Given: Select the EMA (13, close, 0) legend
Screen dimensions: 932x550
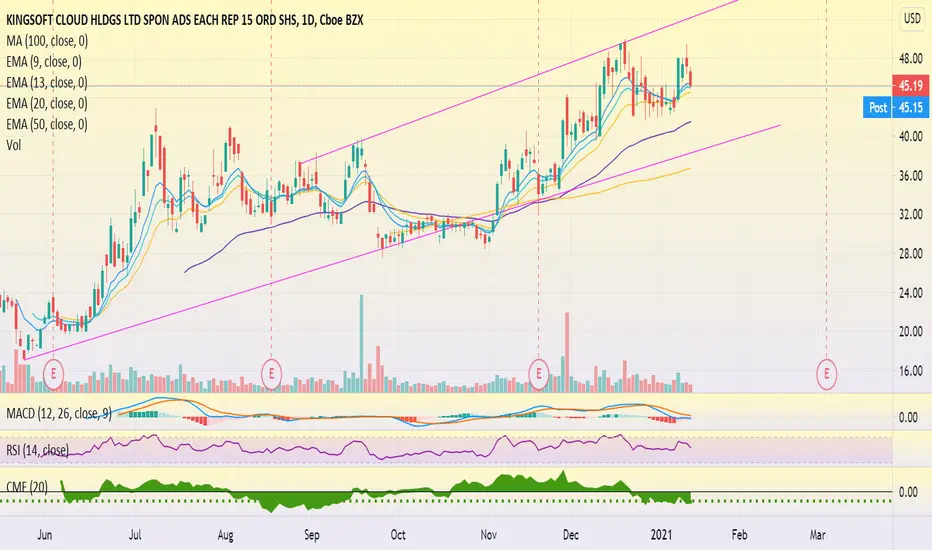Looking at the screenshot, I should [47, 83].
